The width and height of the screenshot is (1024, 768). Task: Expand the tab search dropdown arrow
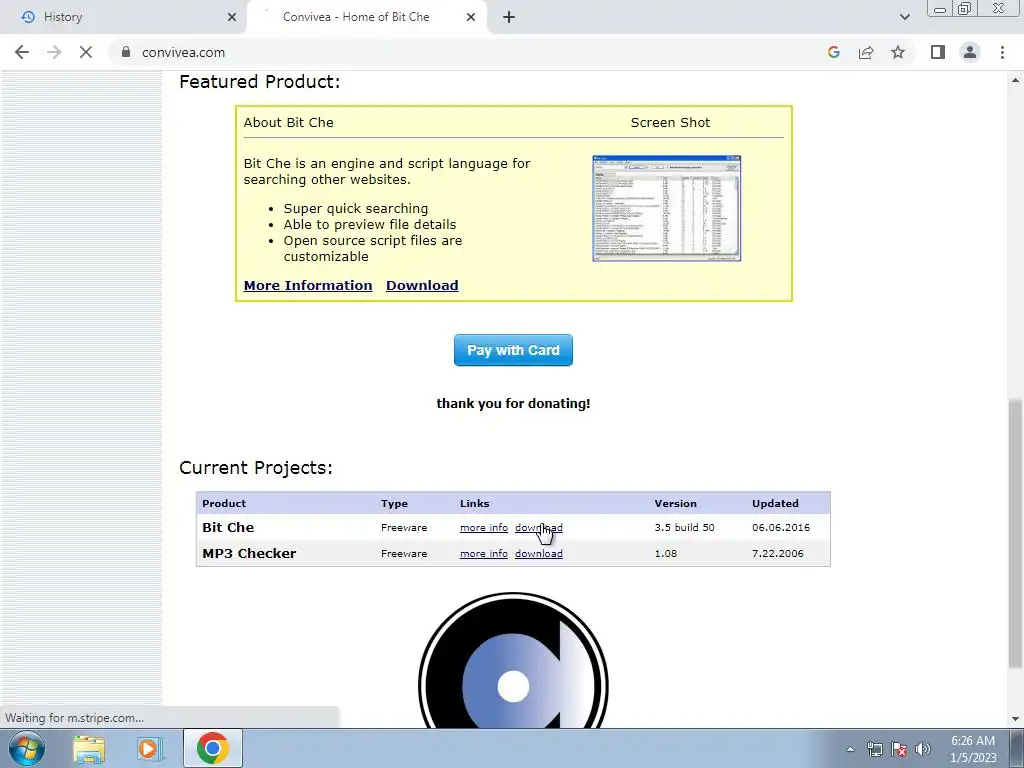(904, 17)
